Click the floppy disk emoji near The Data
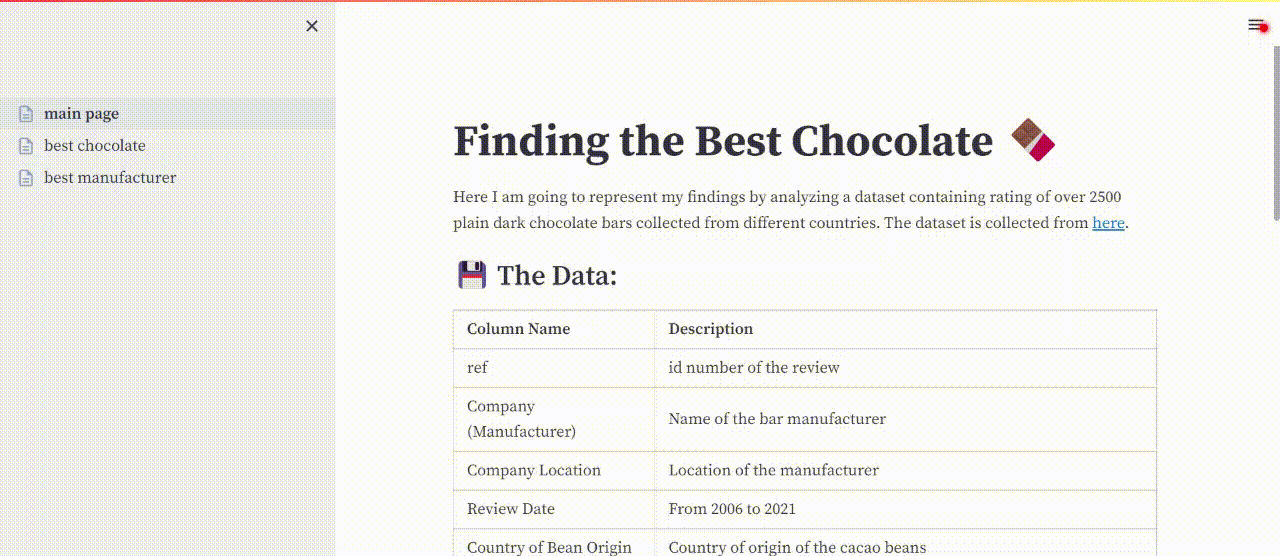The image size is (1280, 556). click(472, 274)
